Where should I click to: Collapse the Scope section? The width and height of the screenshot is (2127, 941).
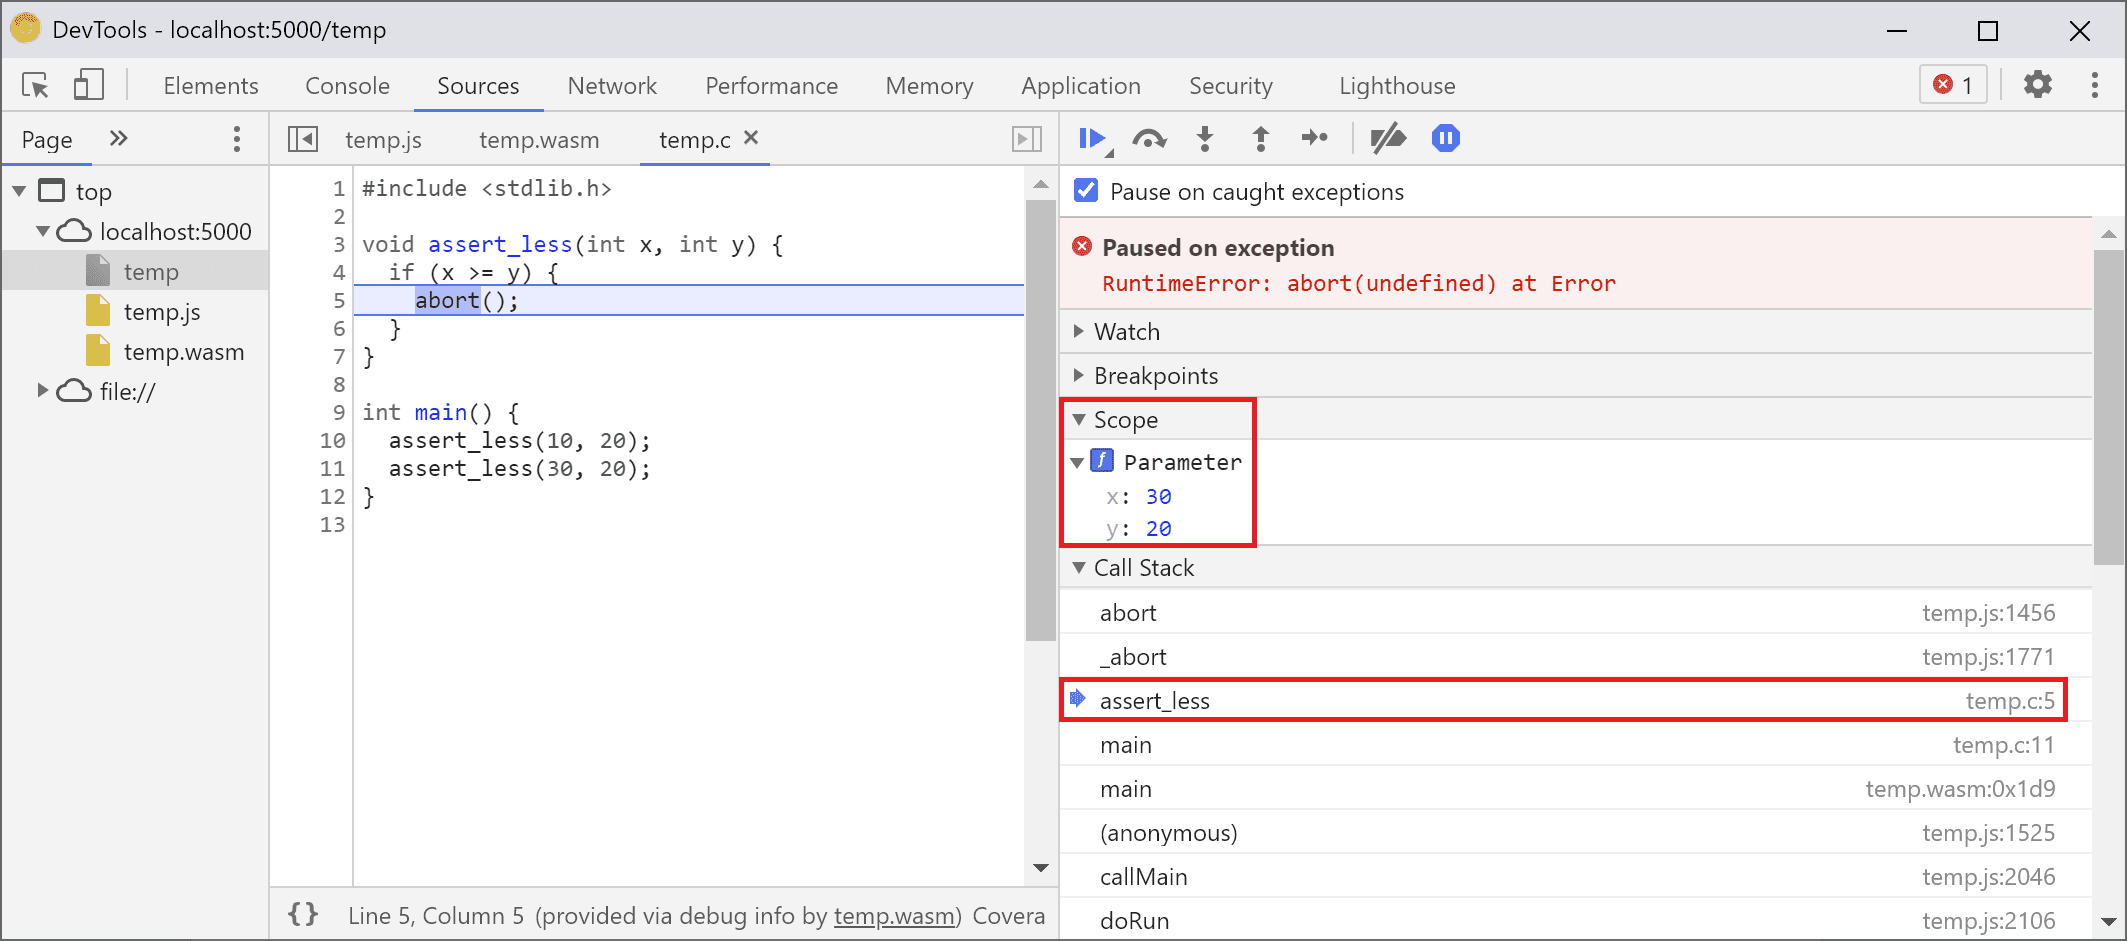(1079, 420)
